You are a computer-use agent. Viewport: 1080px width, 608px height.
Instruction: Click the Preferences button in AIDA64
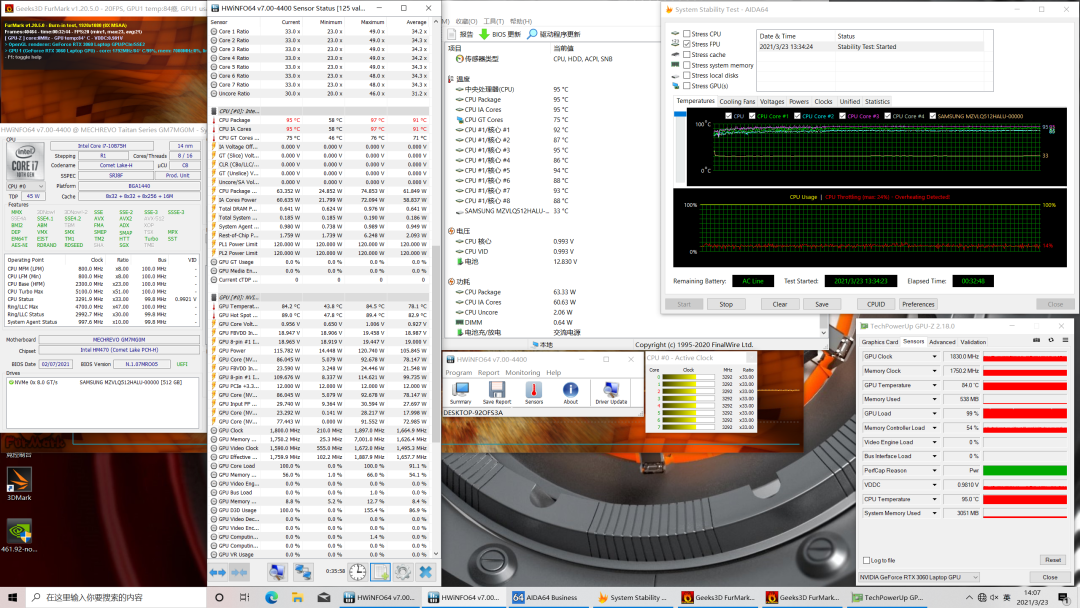(x=917, y=304)
